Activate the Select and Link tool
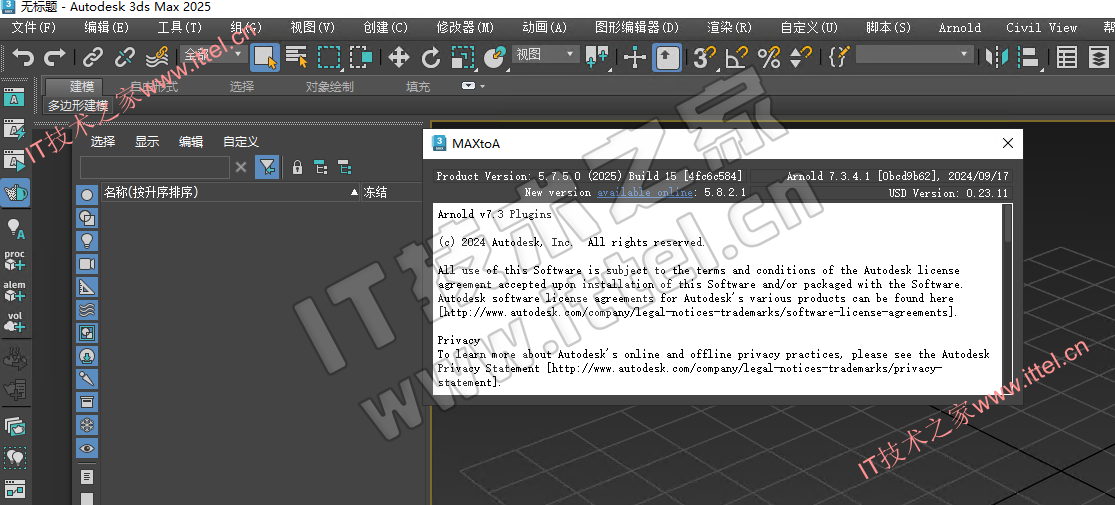The width and height of the screenshot is (1115, 505). 93,57
